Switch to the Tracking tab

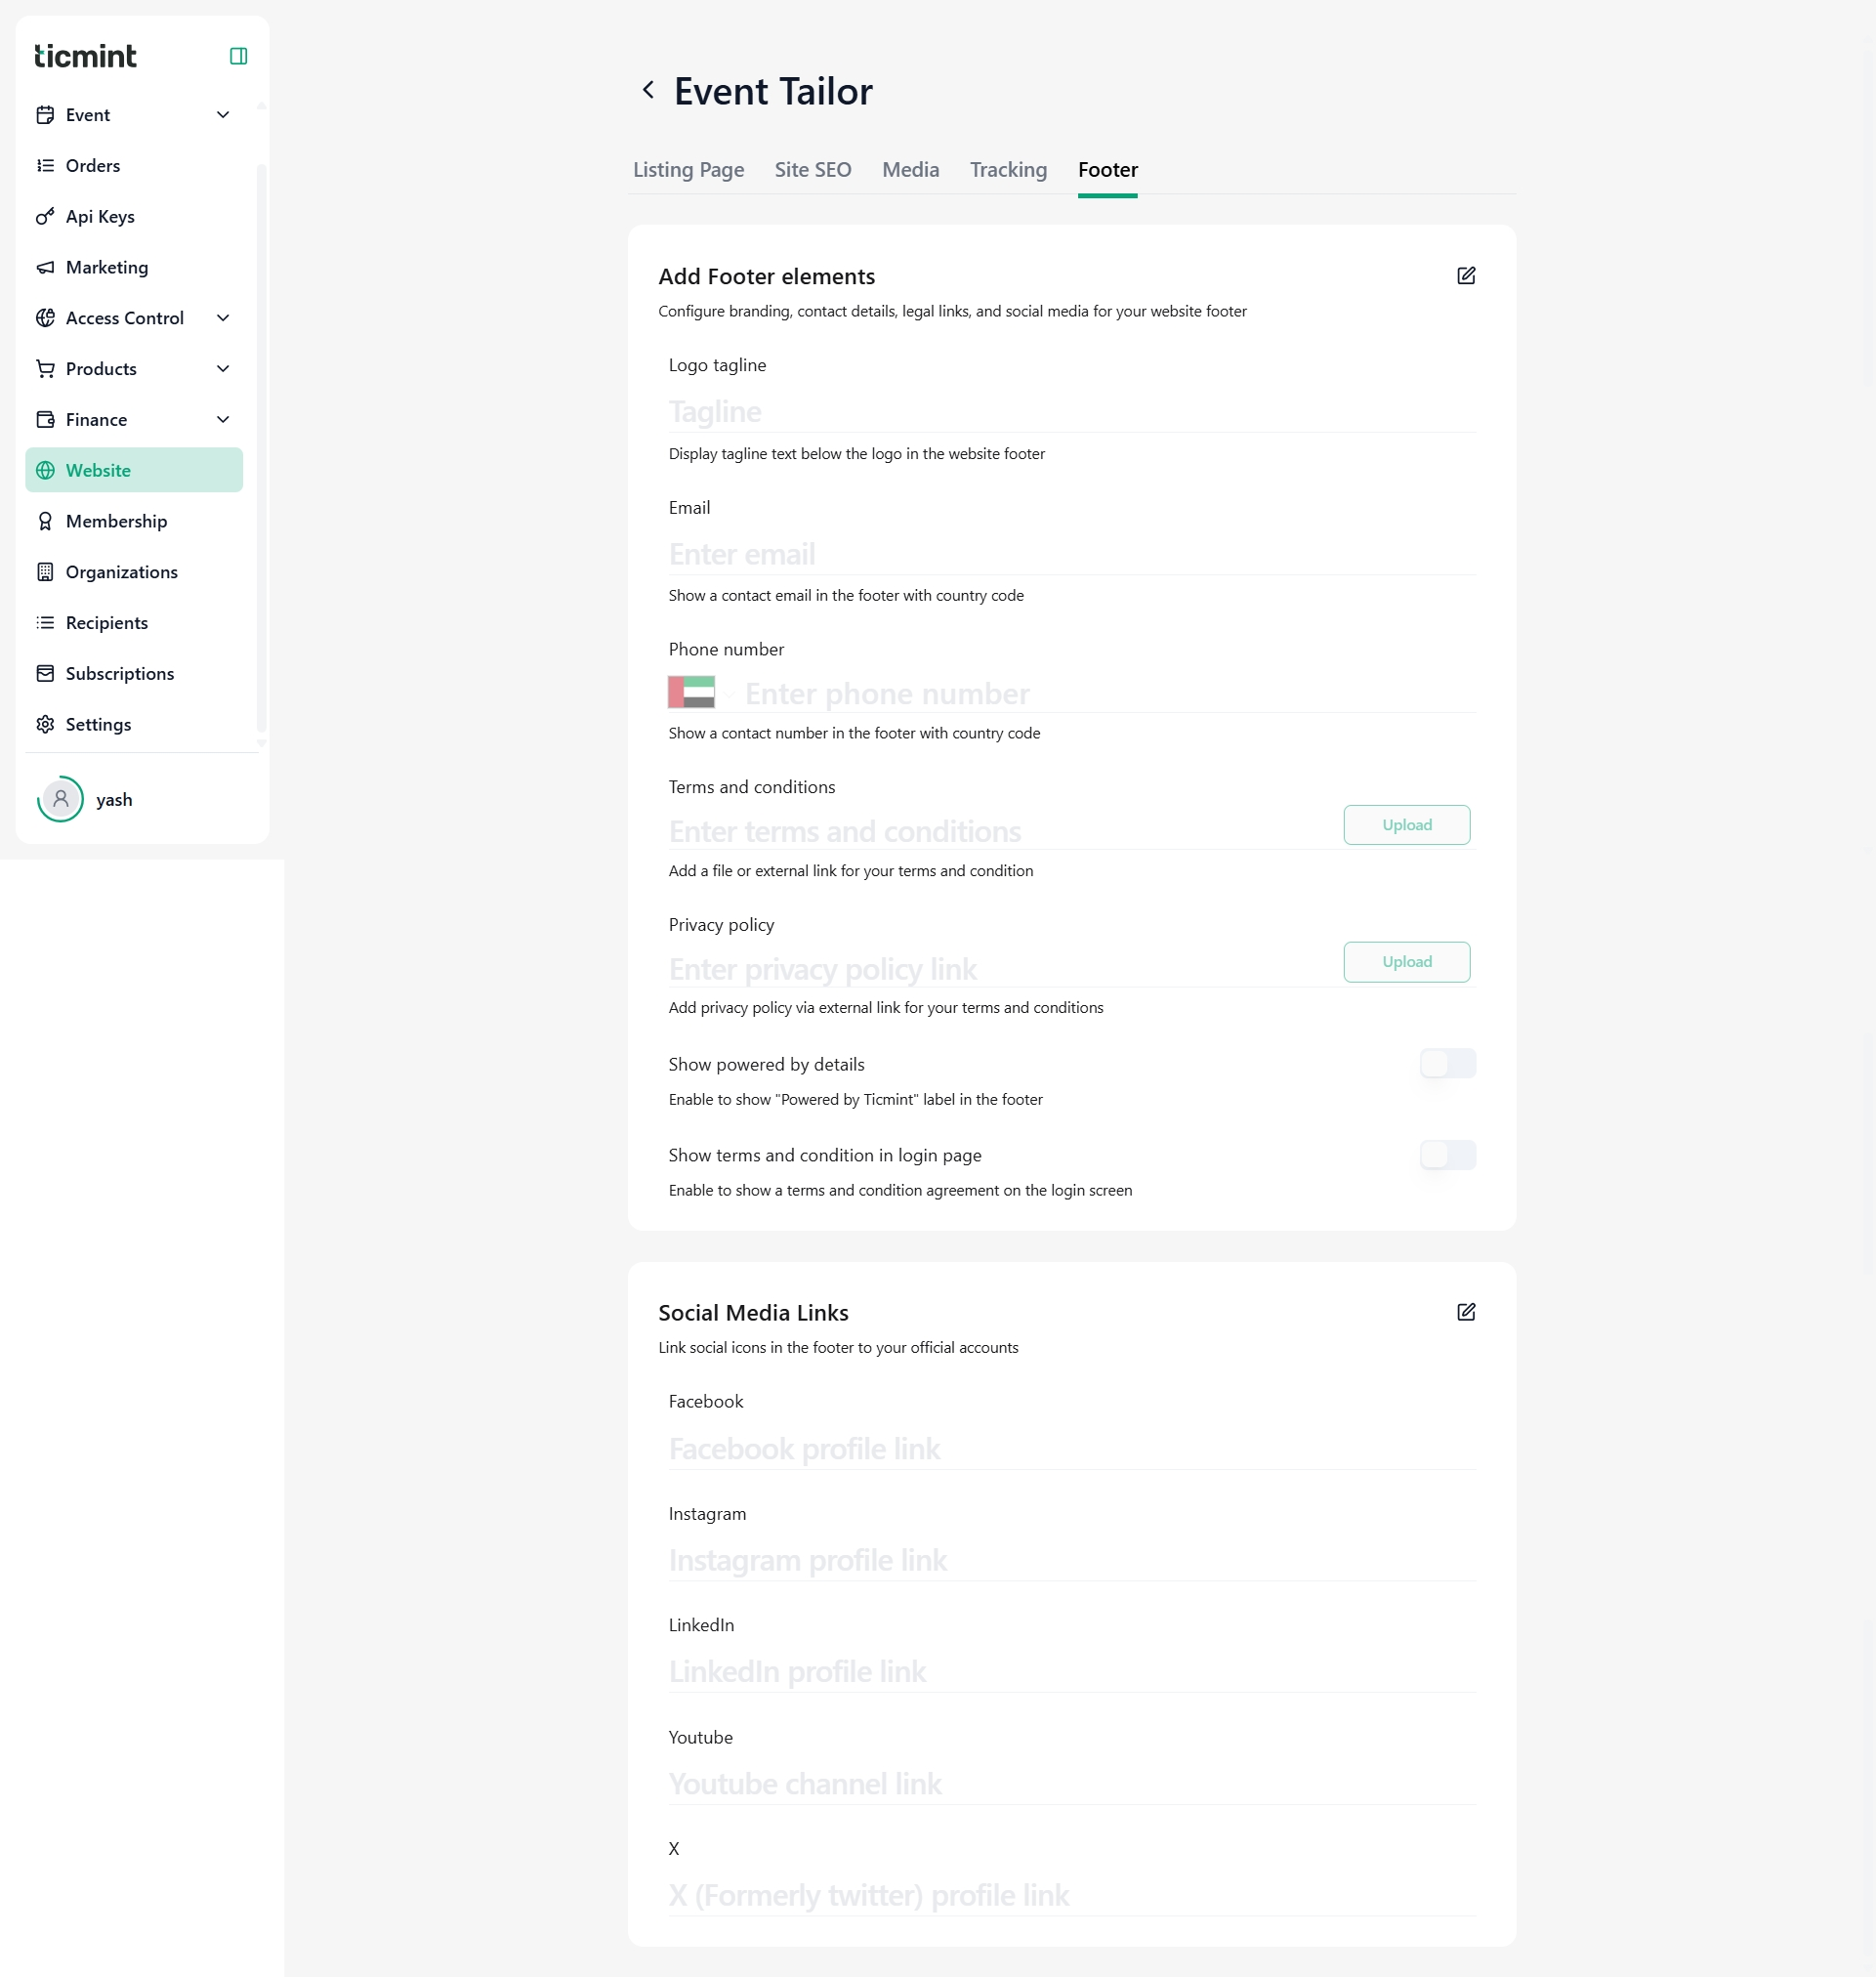click(1008, 170)
